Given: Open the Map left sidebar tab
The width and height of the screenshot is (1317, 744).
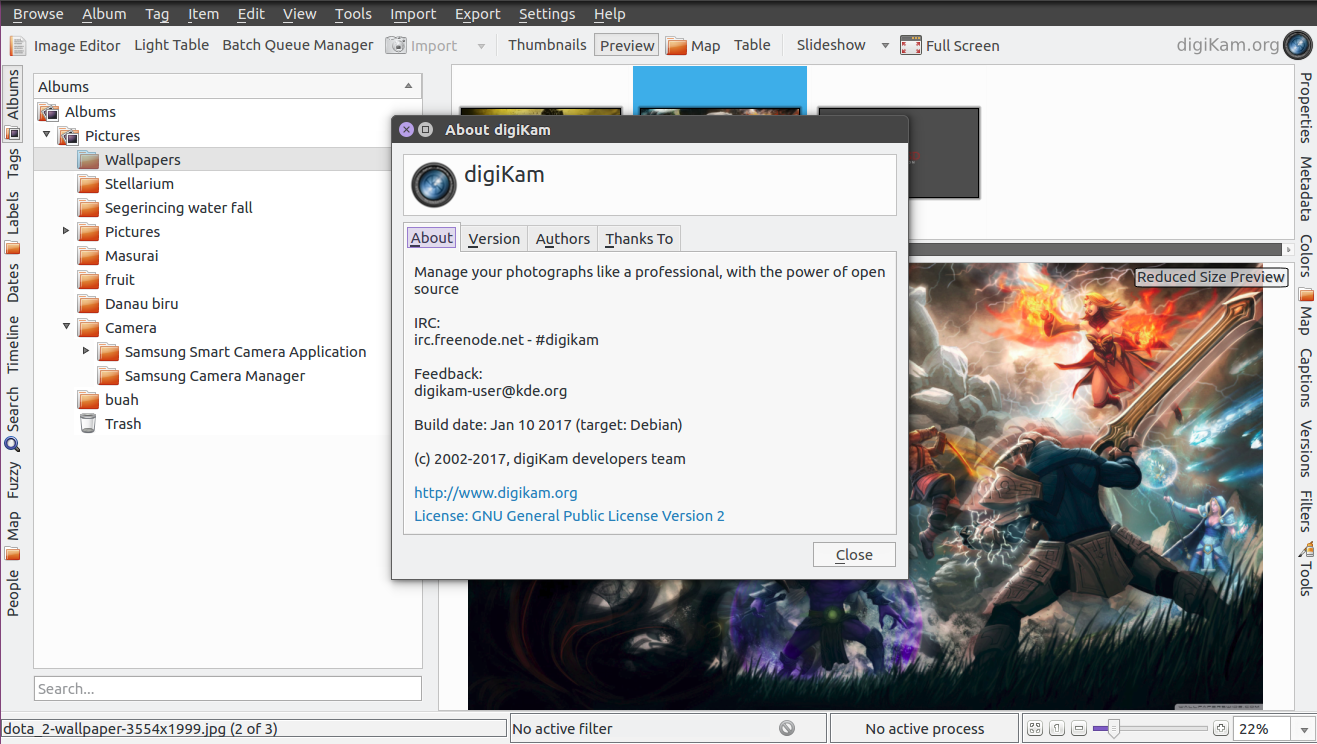Looking at the screenshot, I should (x=13, y=535).
